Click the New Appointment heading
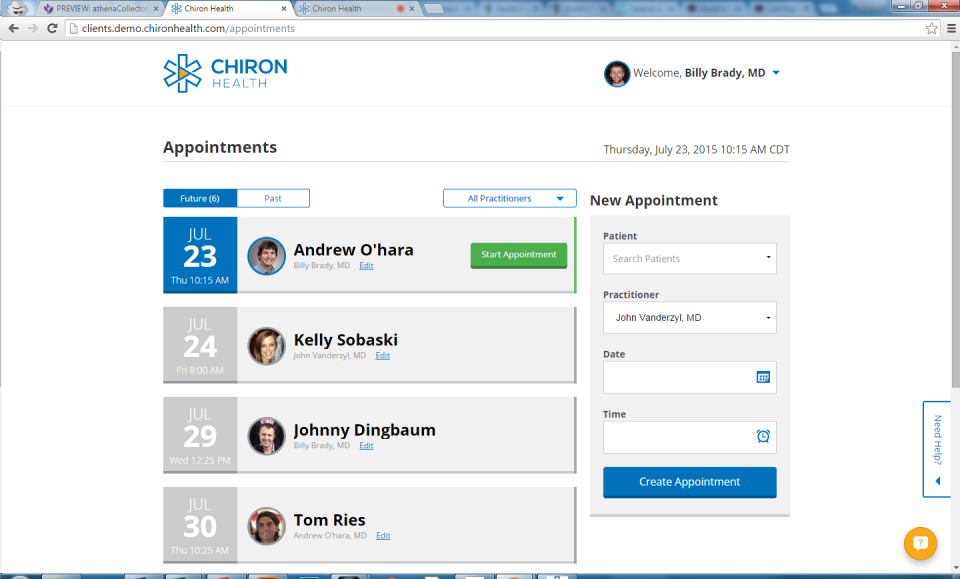960x579 pixels. click(653, 201)
